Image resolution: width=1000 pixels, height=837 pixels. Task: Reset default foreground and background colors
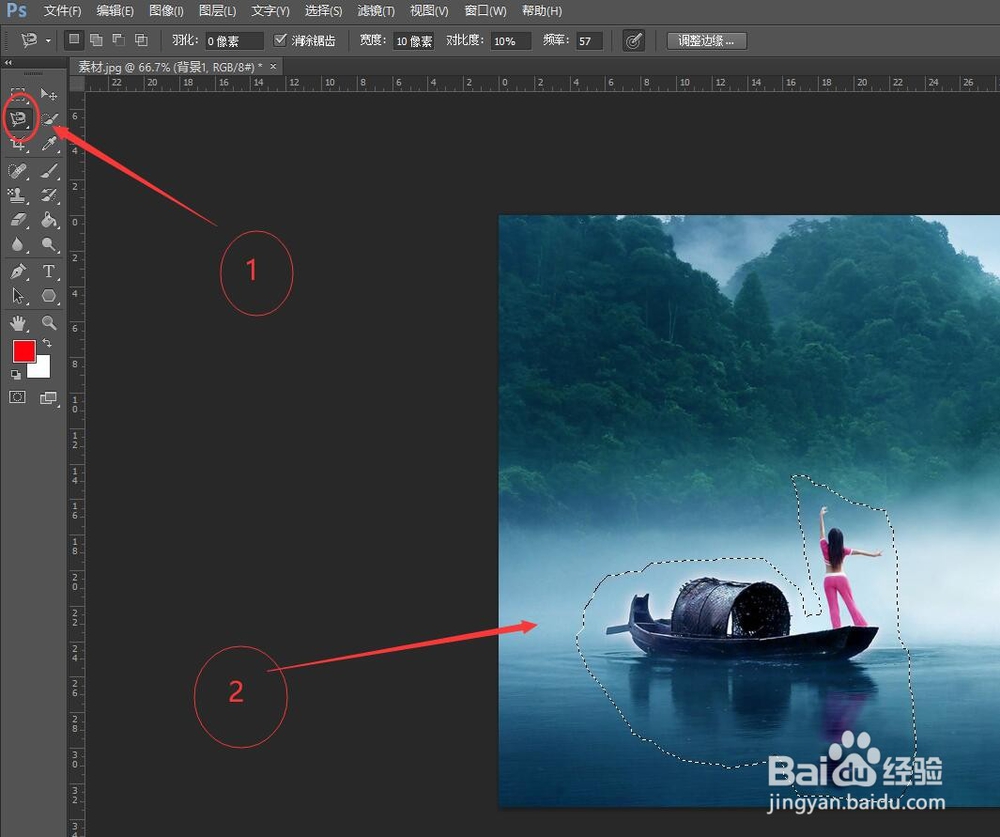click(16, 374)
